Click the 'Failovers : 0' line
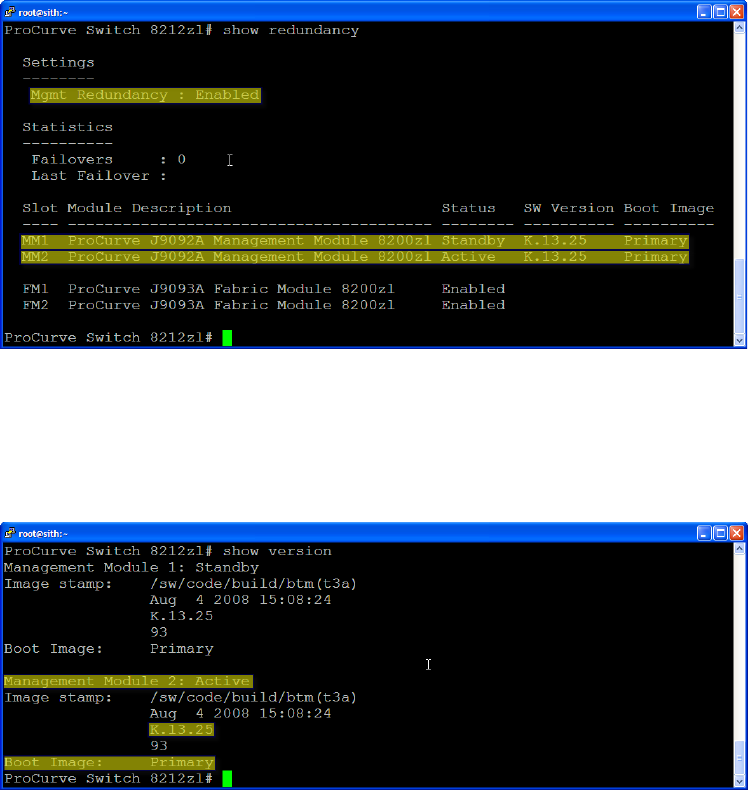748x790 pixels. 108,160
